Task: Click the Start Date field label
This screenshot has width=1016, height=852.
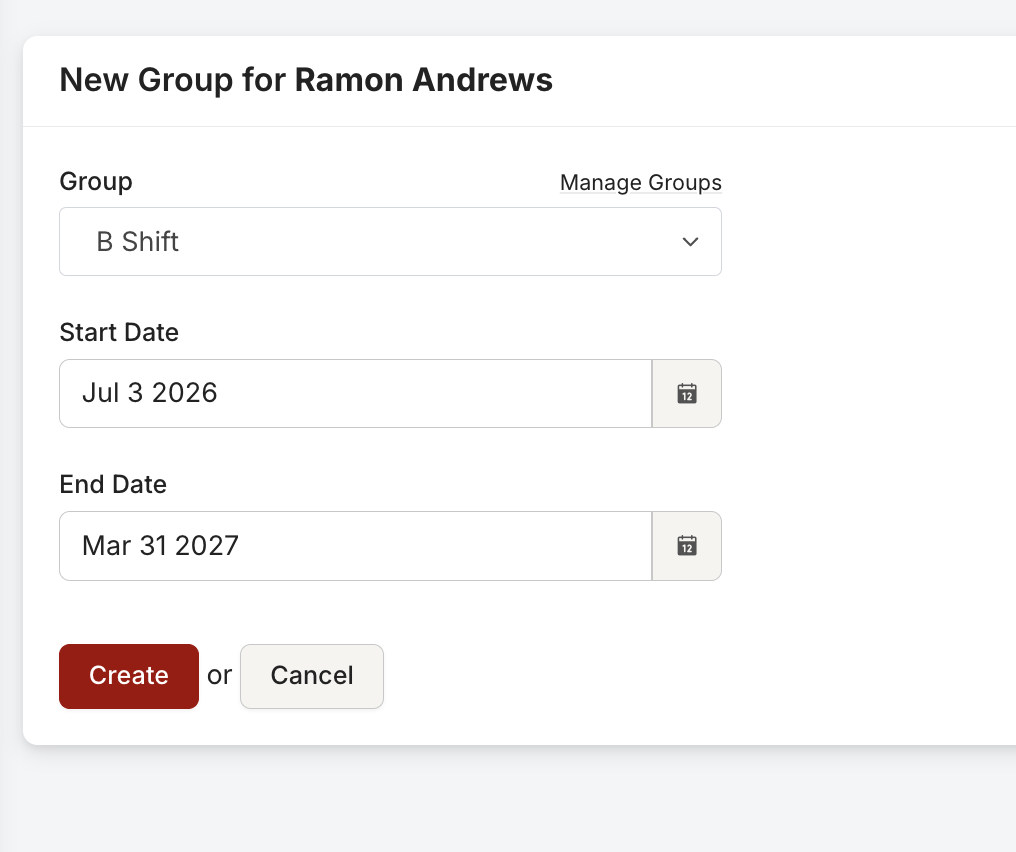Action: click(x=119, y=332)
